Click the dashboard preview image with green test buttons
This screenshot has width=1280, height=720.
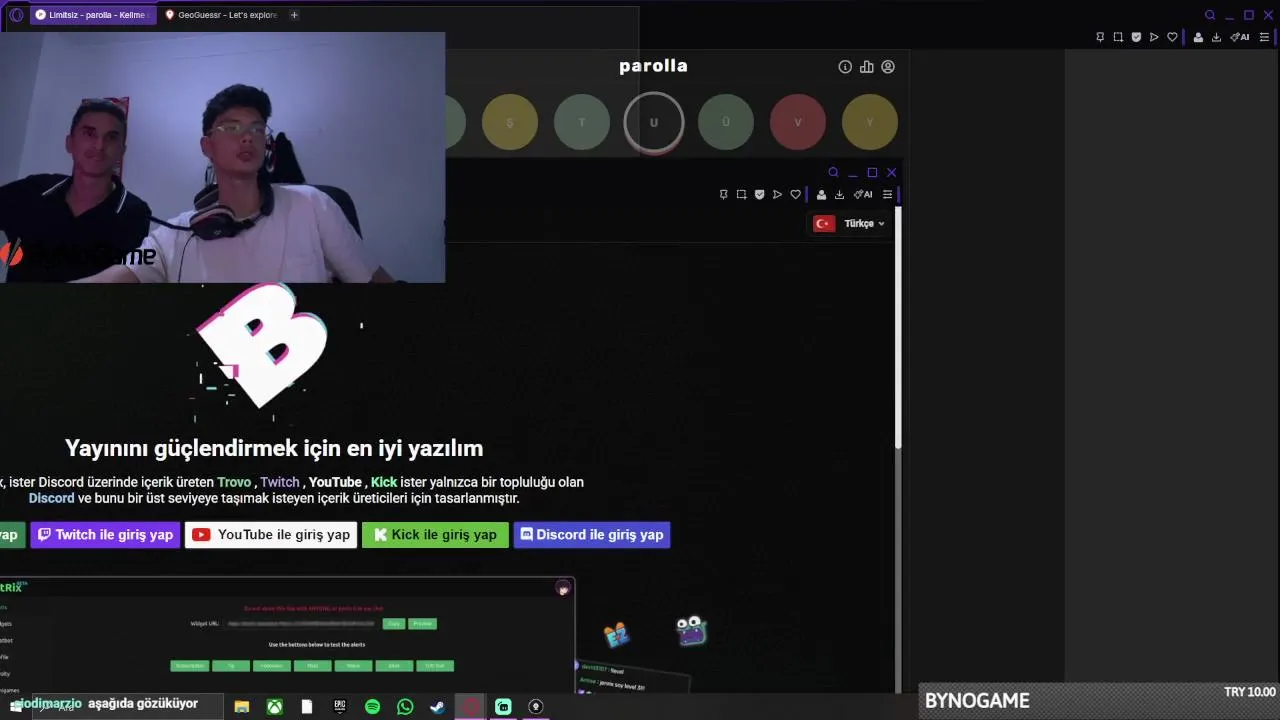287,635
